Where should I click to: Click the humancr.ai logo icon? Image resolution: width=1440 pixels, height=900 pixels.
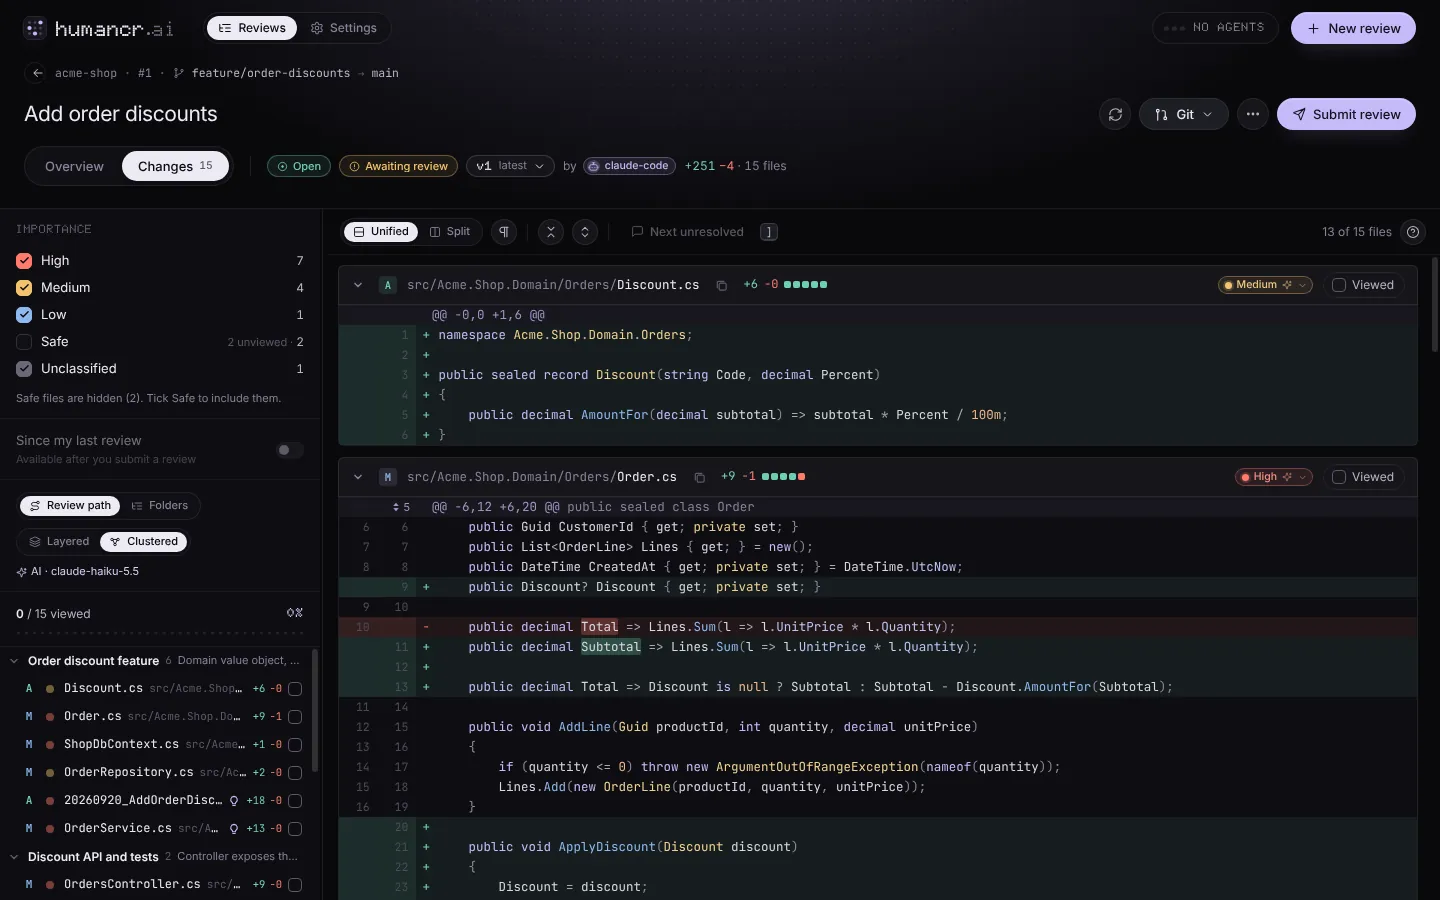[35, 28]
